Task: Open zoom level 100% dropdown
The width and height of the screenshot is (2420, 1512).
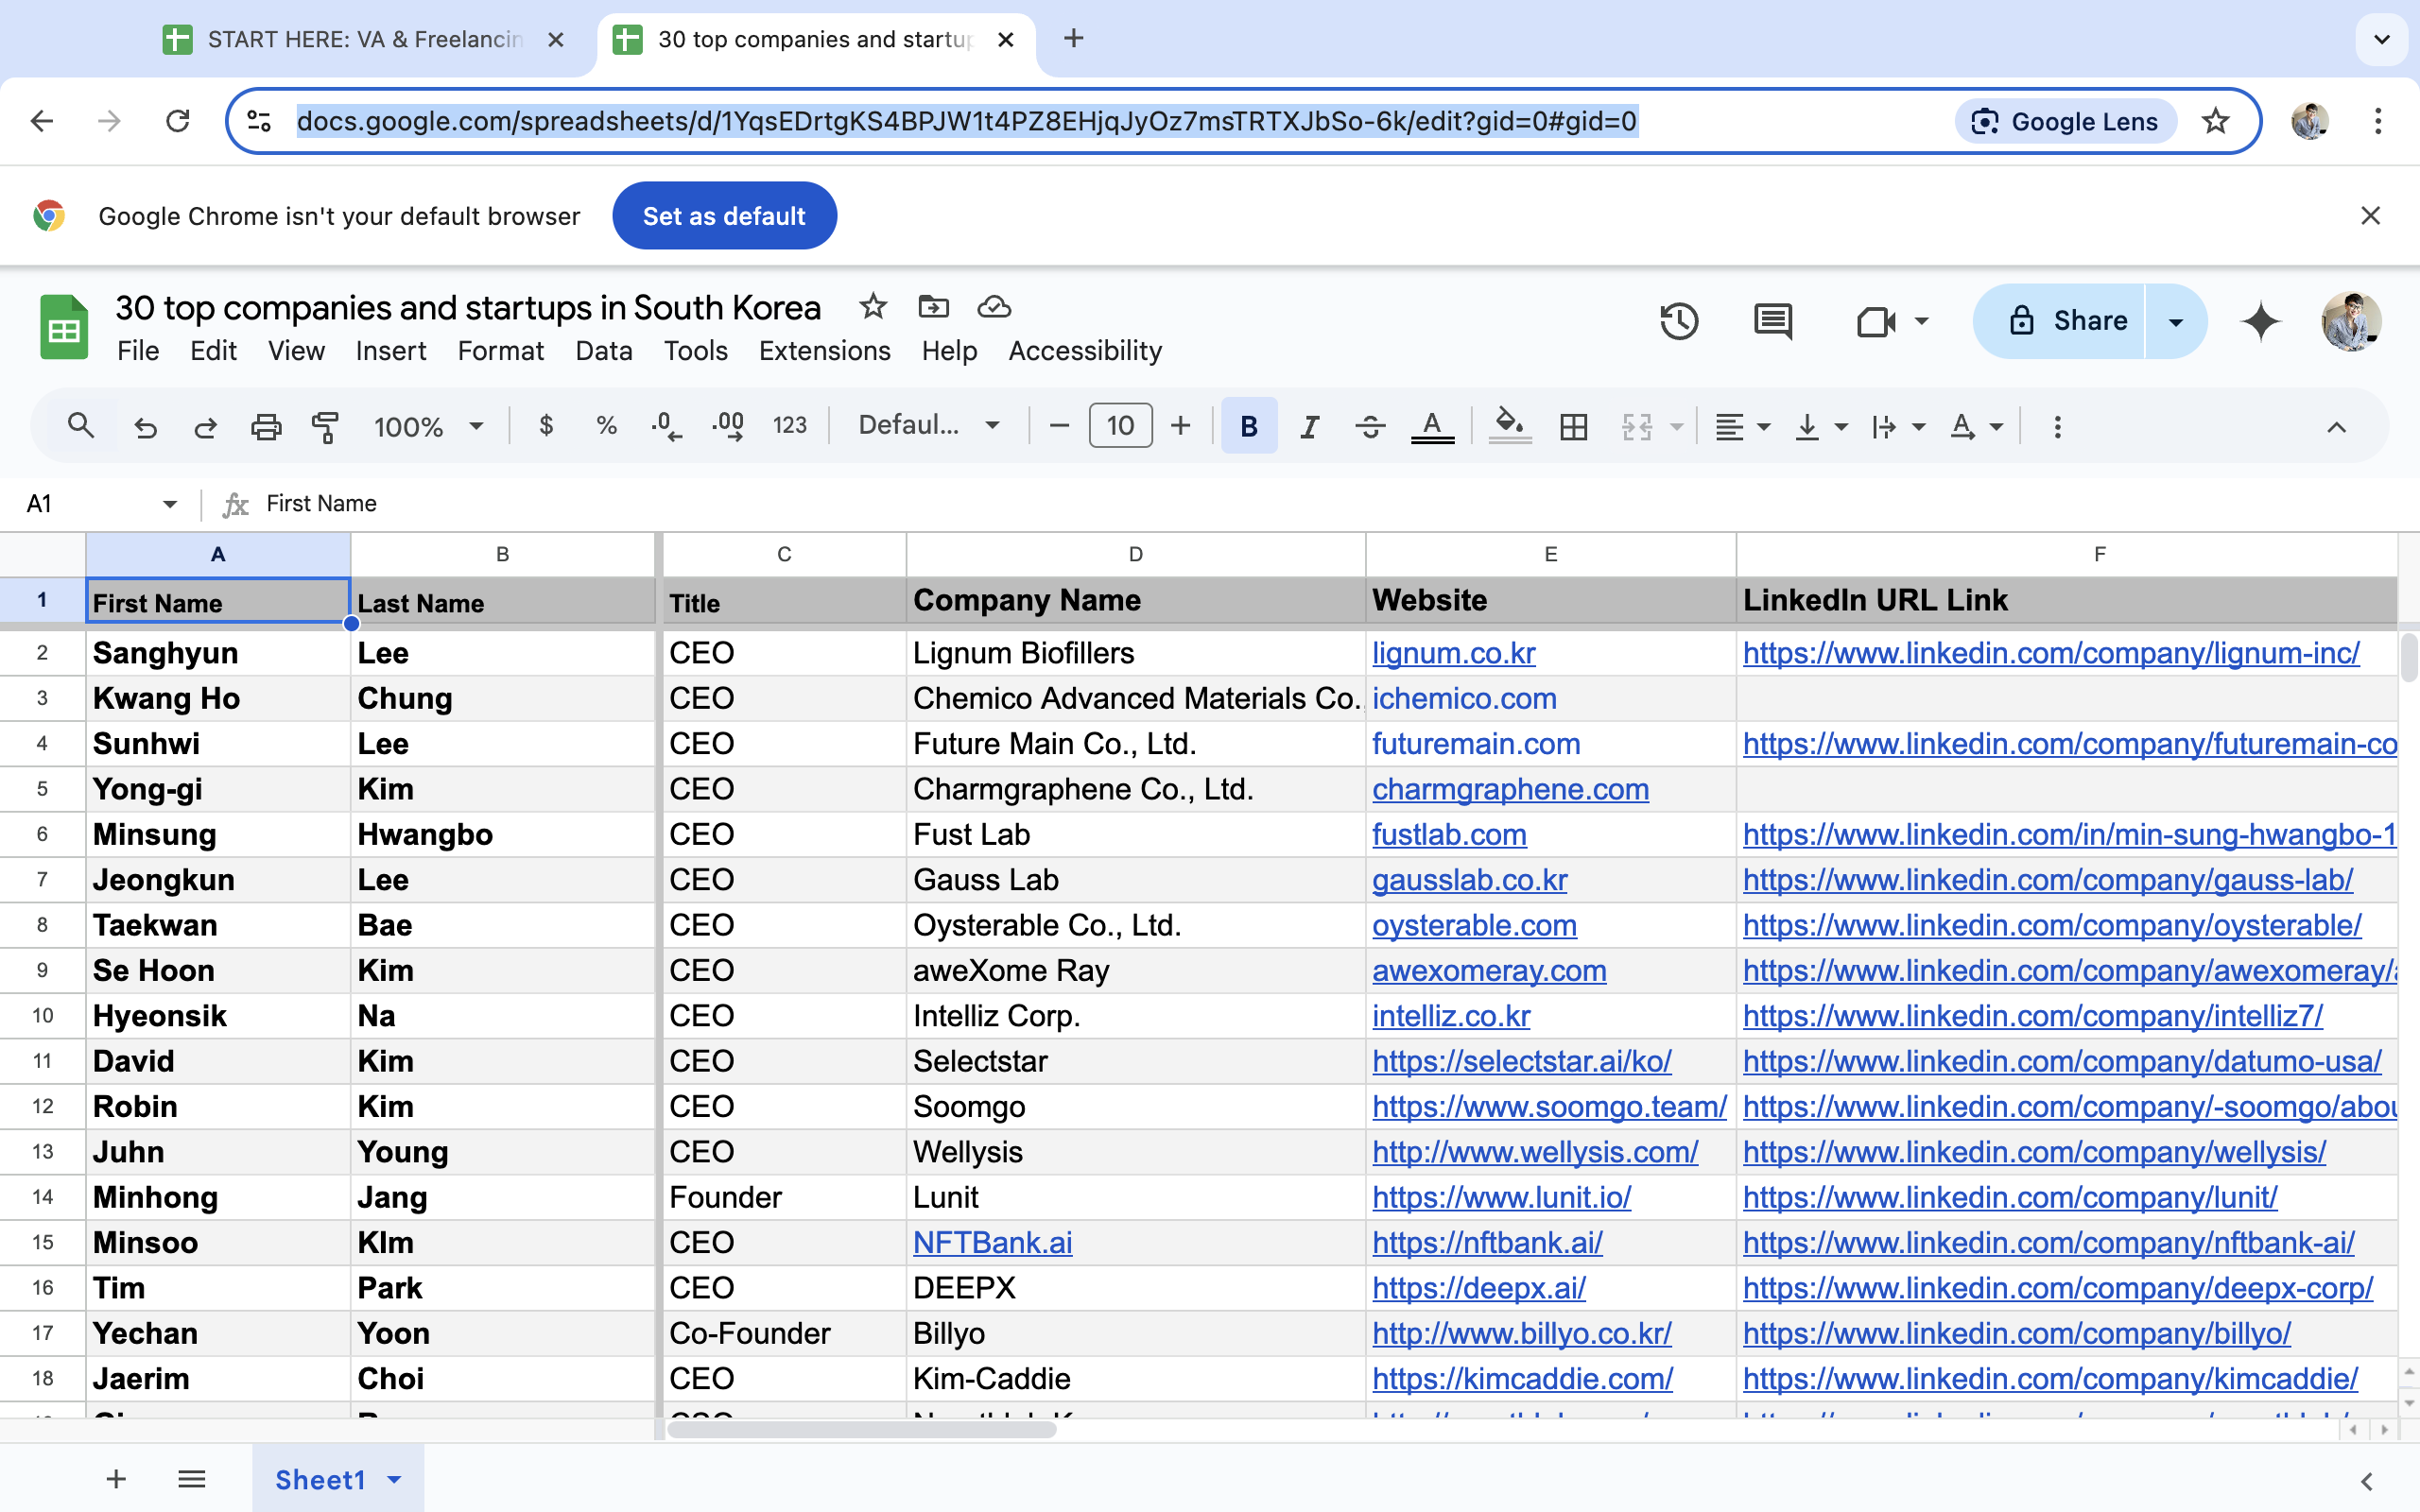Action: tap(428, 427)
